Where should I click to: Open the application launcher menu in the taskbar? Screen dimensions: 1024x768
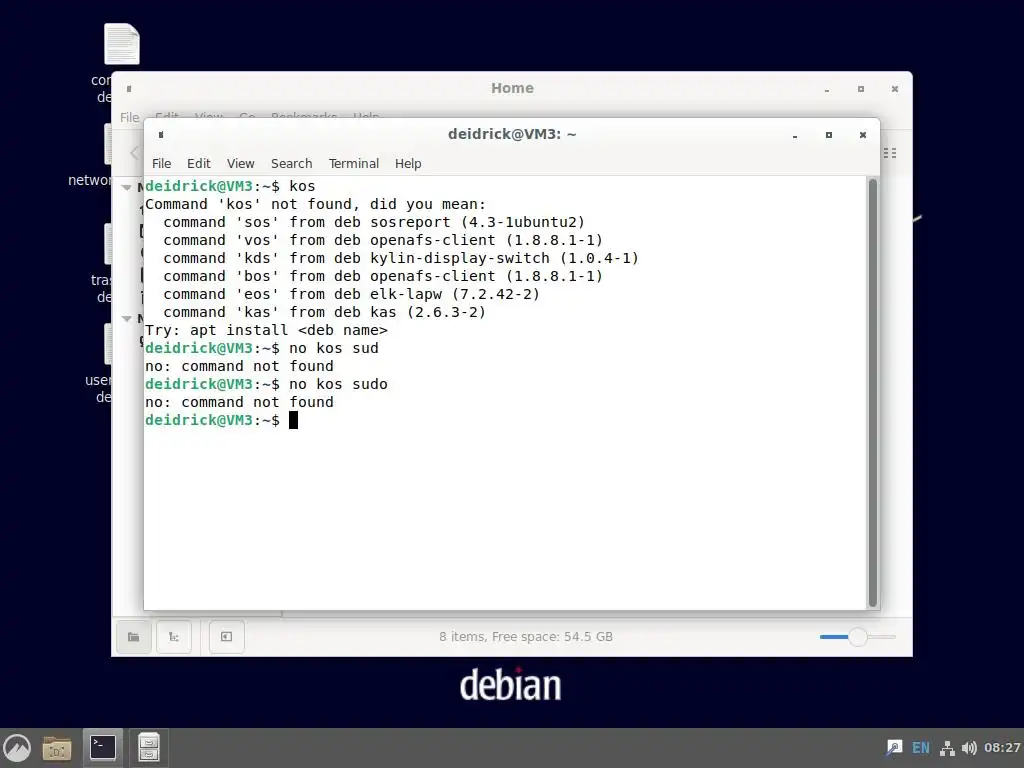coord(18,748)
